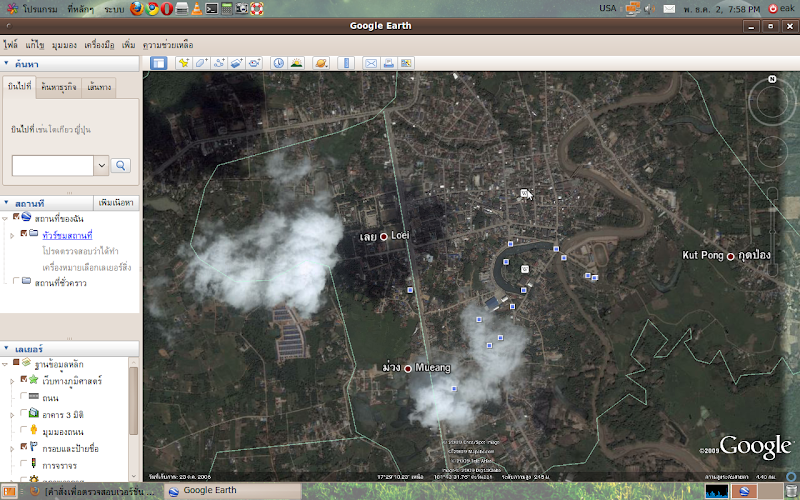Toggle the sidebar panel button

tap(159, 63)
